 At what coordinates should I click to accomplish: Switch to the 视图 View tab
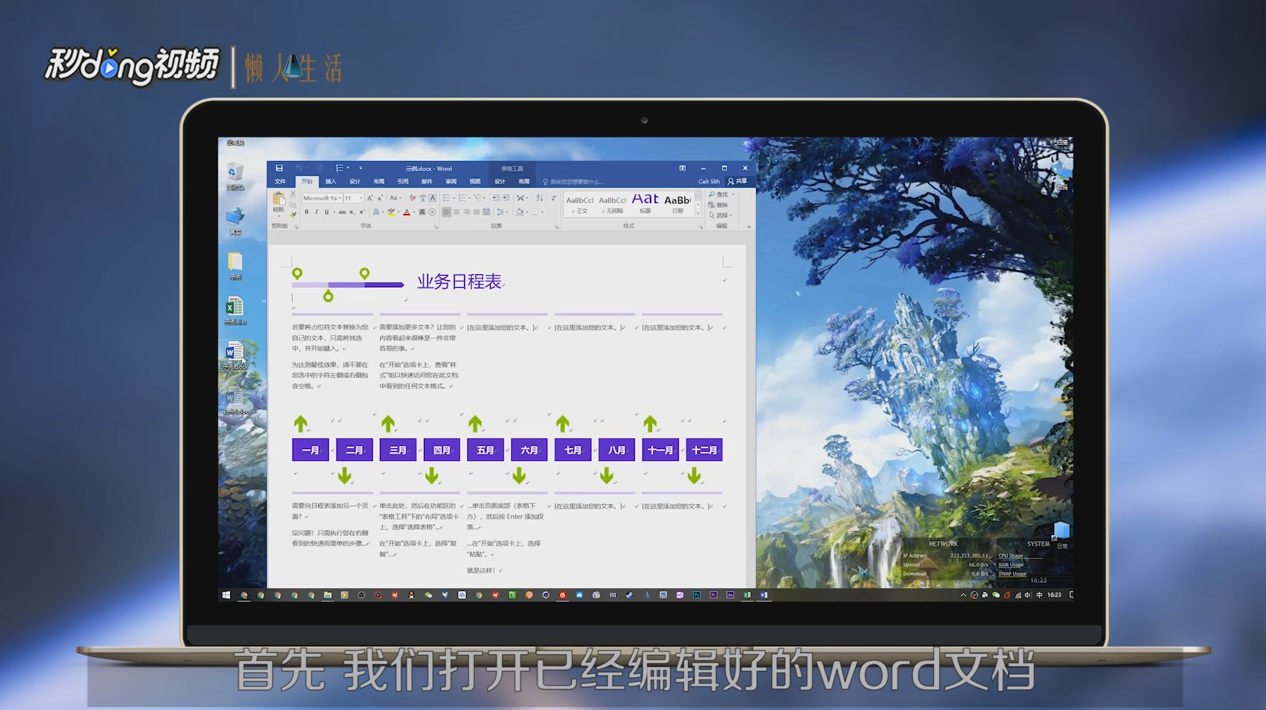(475, 181)
